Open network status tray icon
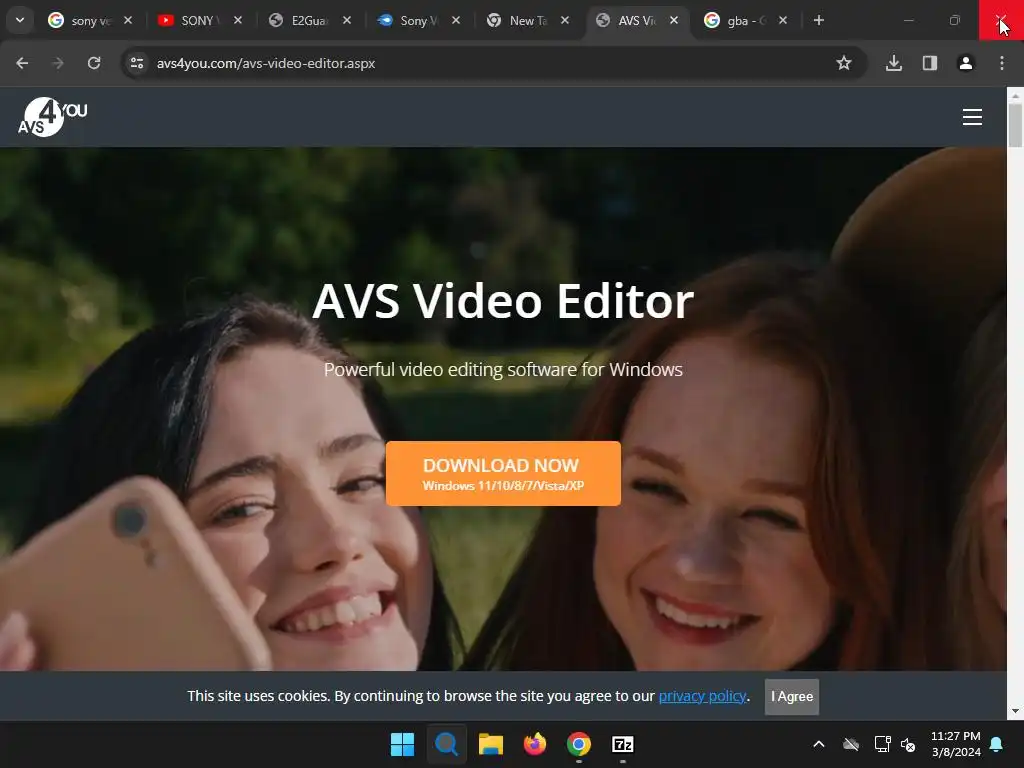The height and width of the screenshot is (768, 1024). click(x=882, y=744)
